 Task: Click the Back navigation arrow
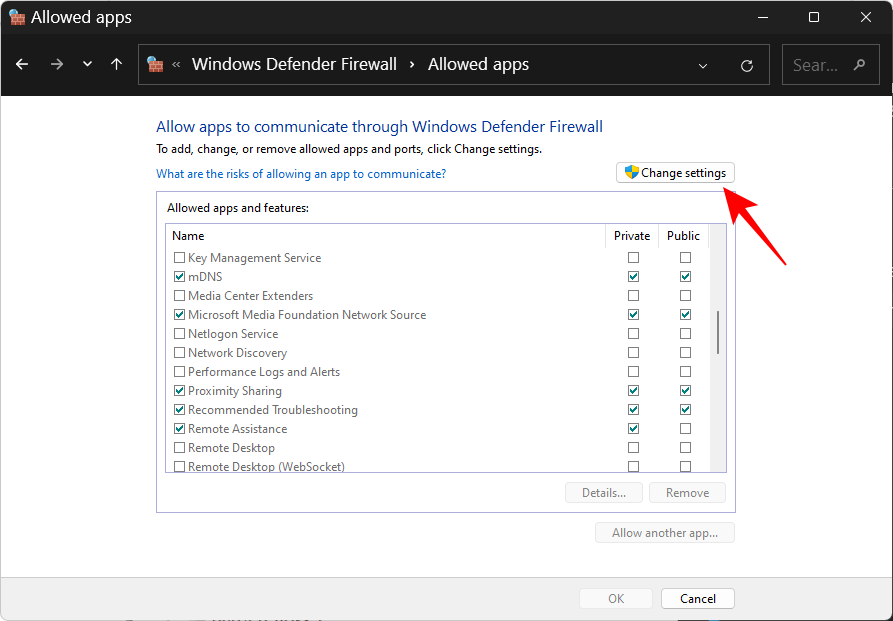click(21, 64)
